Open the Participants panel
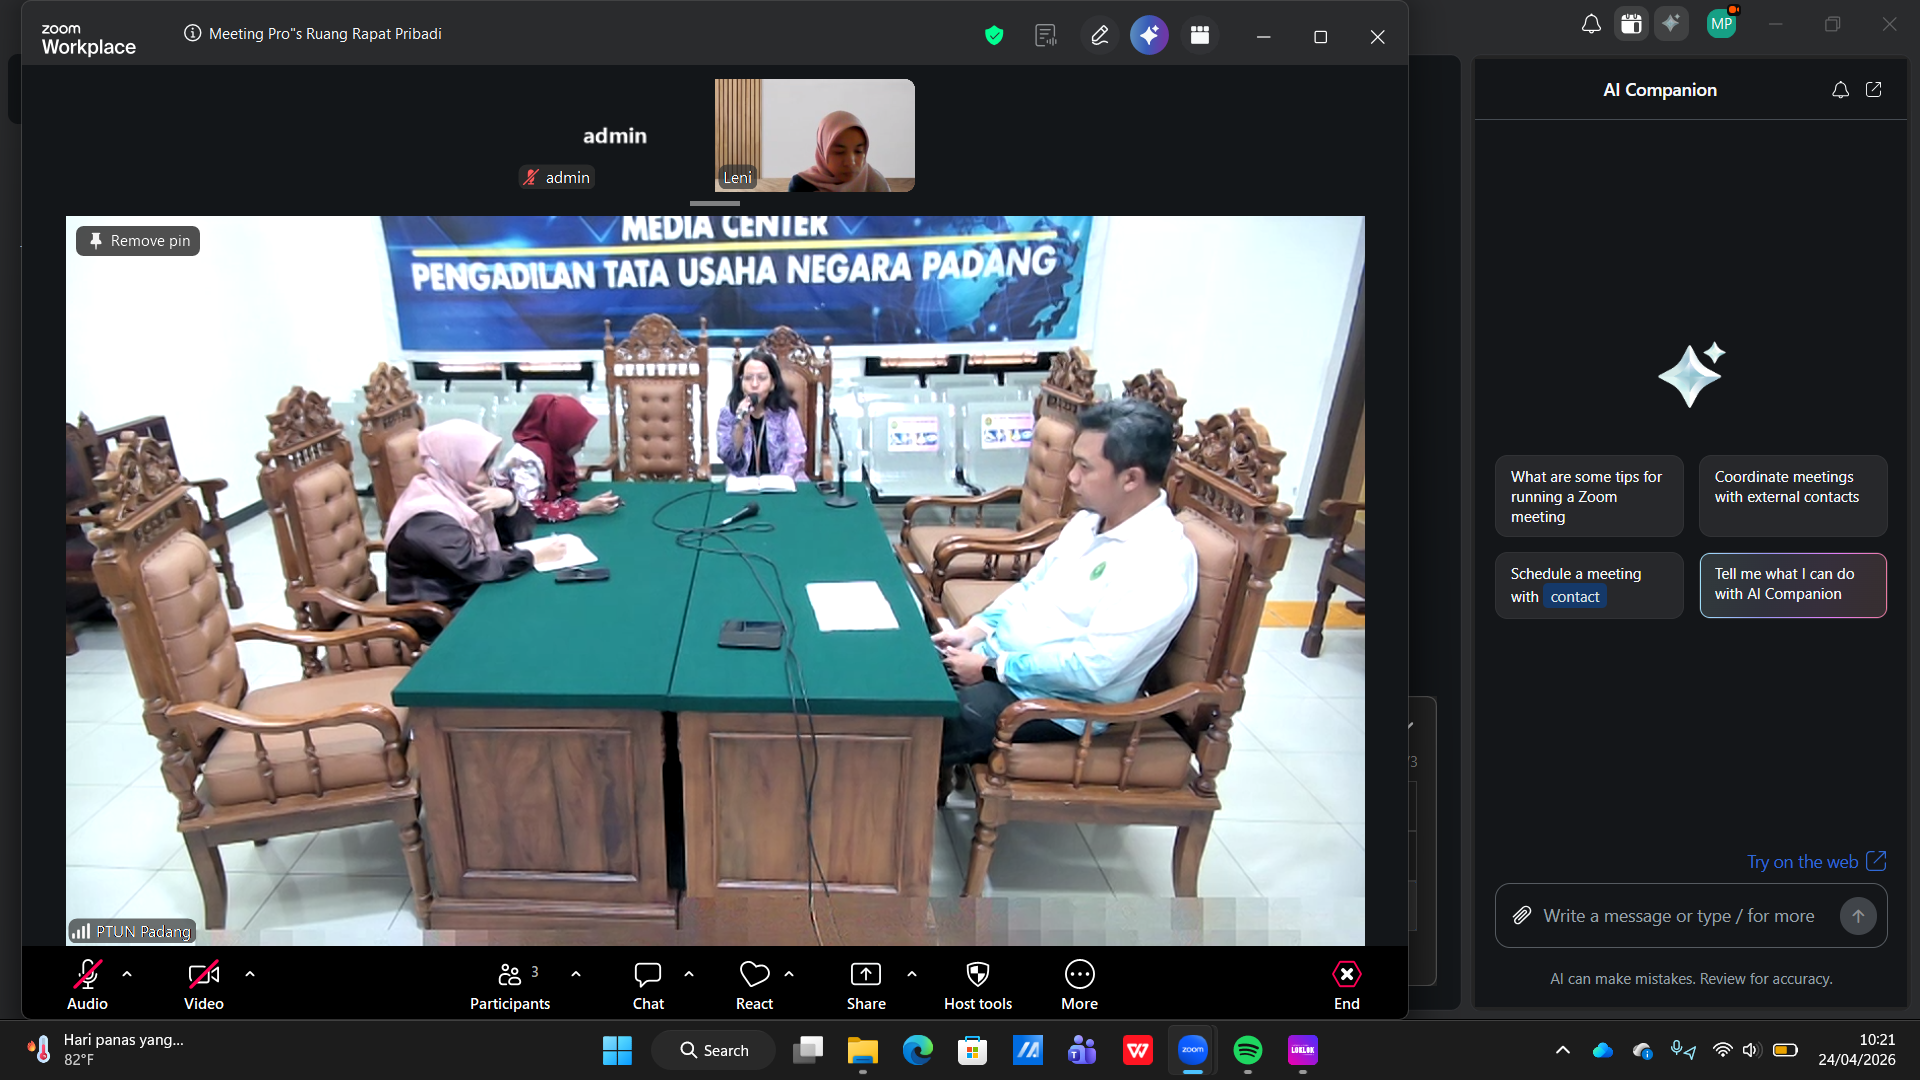1920x1080 pixels. click(x=510, y=984)
